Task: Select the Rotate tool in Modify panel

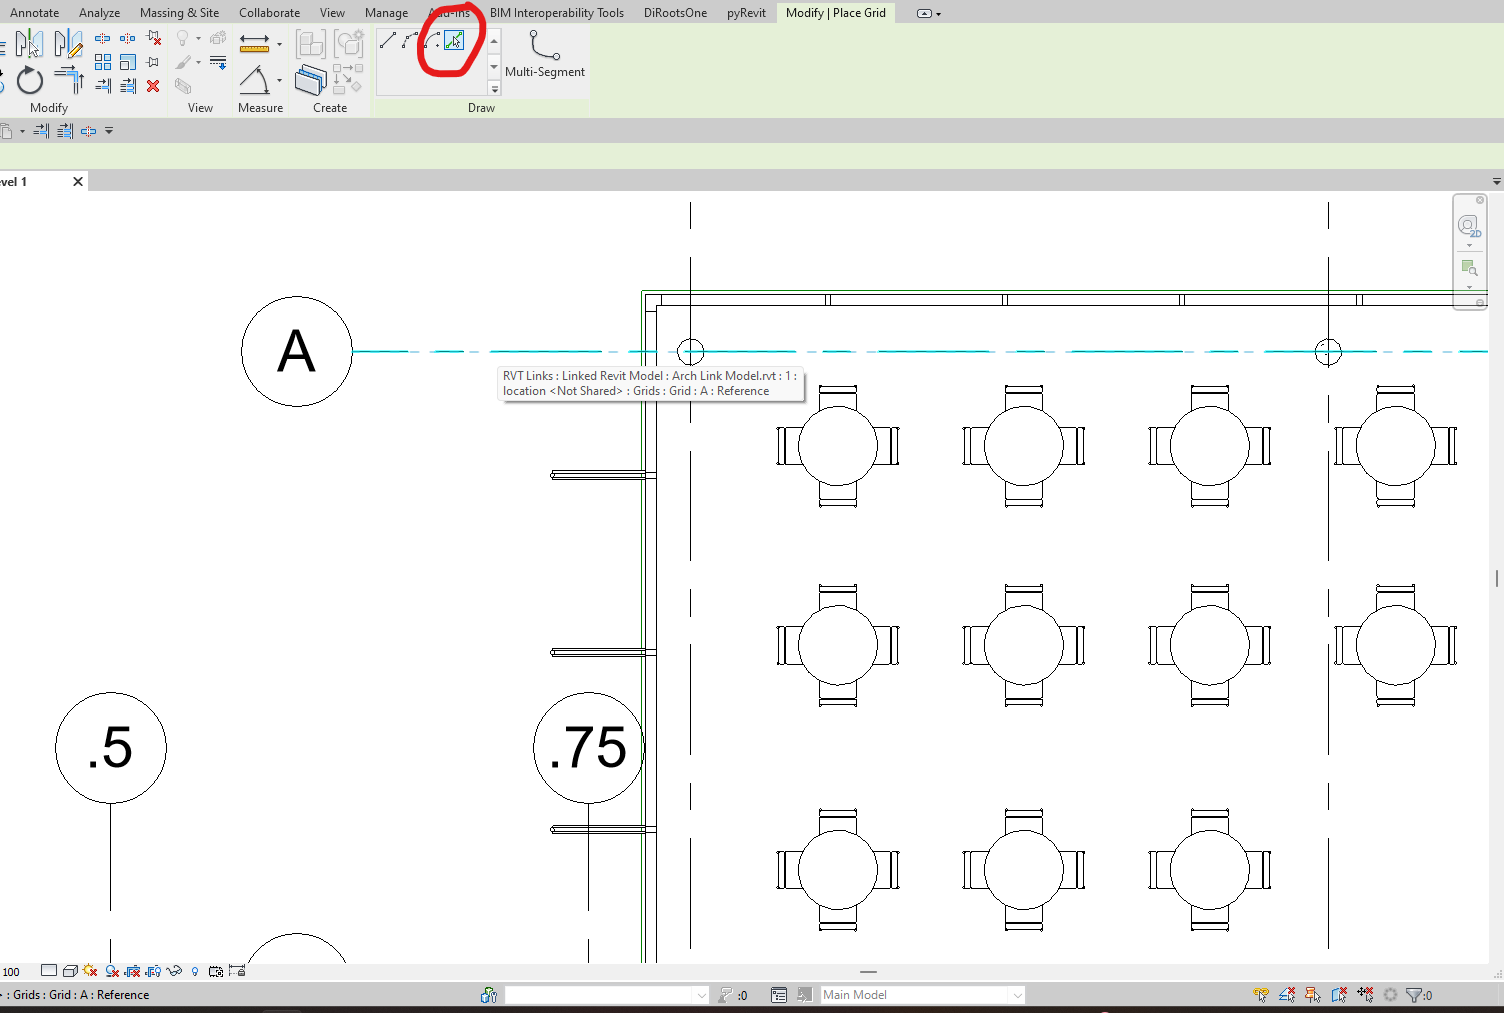Action: [30, 80]
